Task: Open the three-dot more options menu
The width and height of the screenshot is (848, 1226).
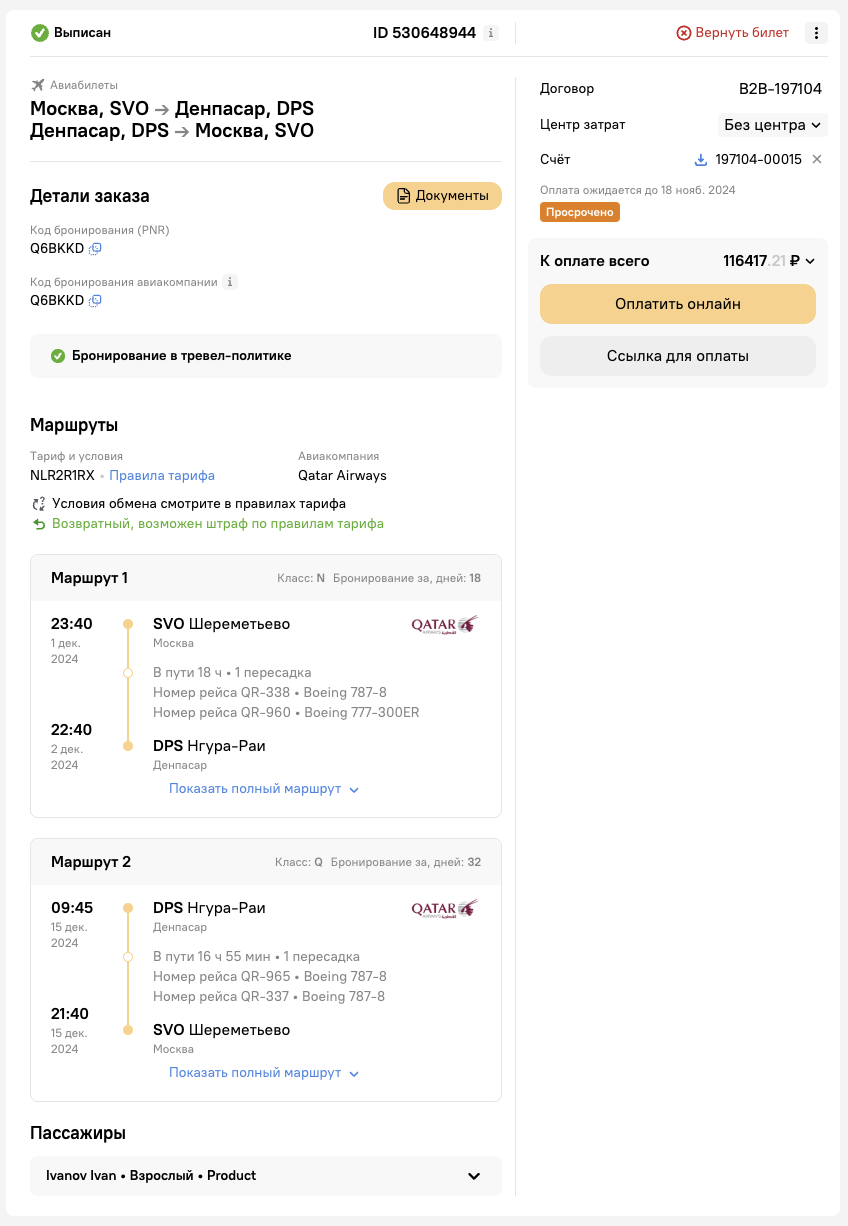Action: pos(817,33)
